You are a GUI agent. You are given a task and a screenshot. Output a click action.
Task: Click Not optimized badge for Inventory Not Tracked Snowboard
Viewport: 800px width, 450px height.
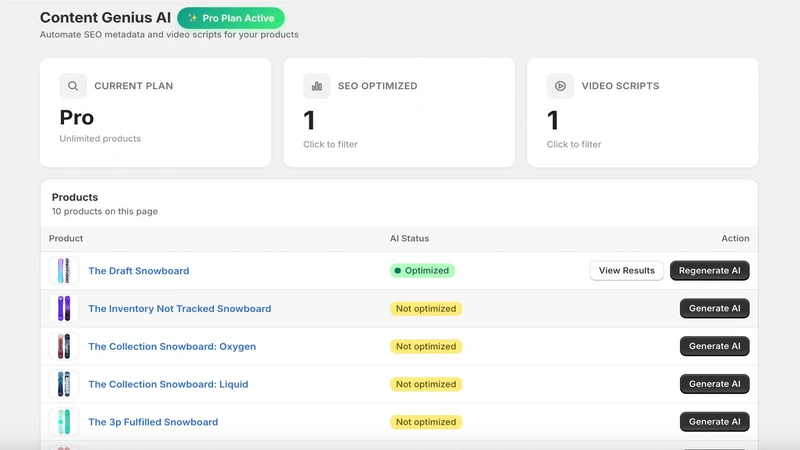(426, 308)
